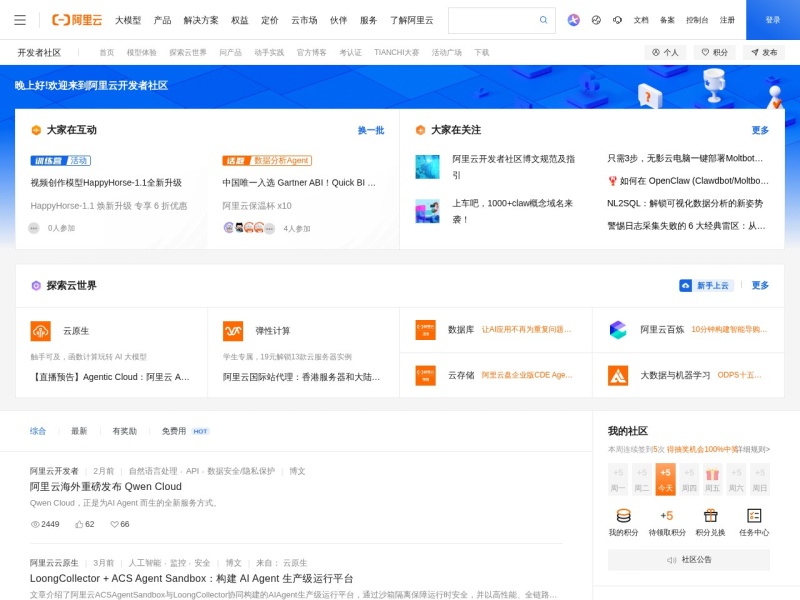Click the likes thumb icon with 62

[79, 524]
